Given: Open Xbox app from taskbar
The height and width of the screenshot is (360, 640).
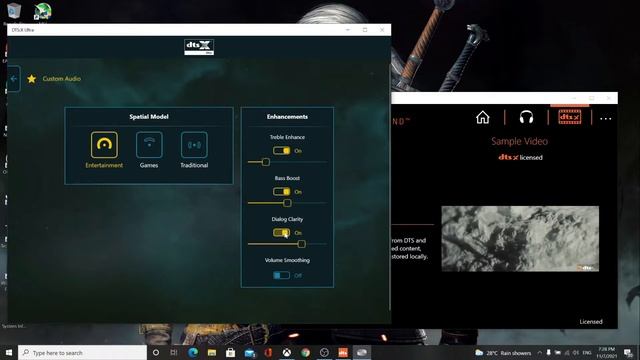Looking at the screenshot, I should [287, 352].
